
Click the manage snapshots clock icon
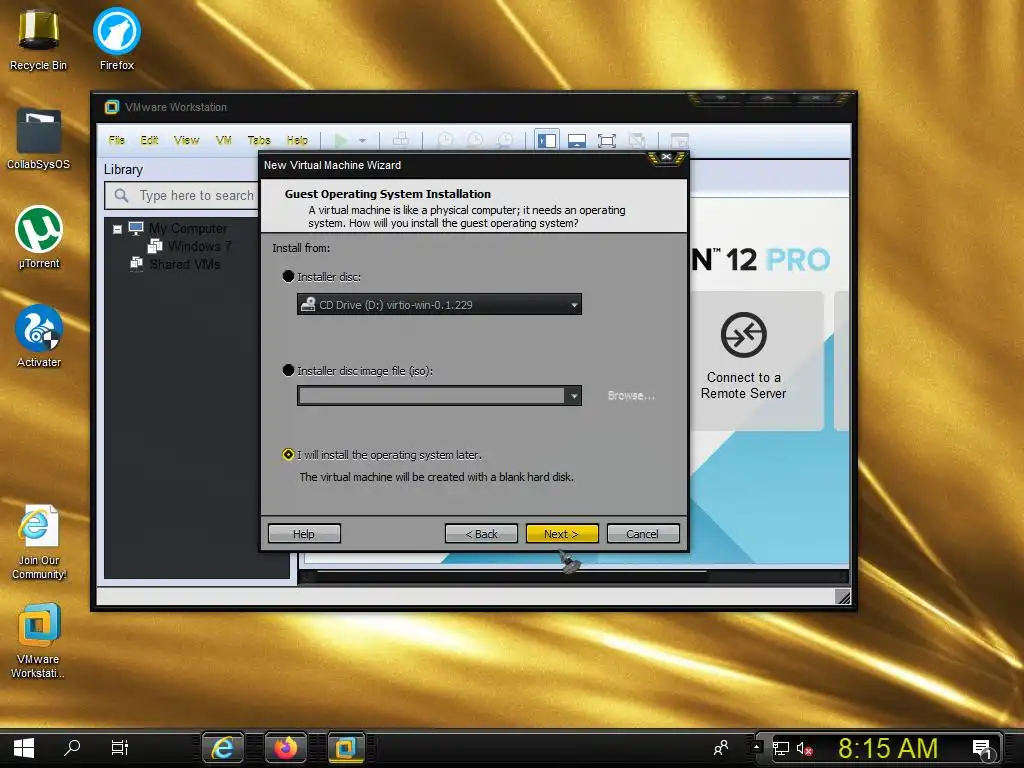[505, 140]
